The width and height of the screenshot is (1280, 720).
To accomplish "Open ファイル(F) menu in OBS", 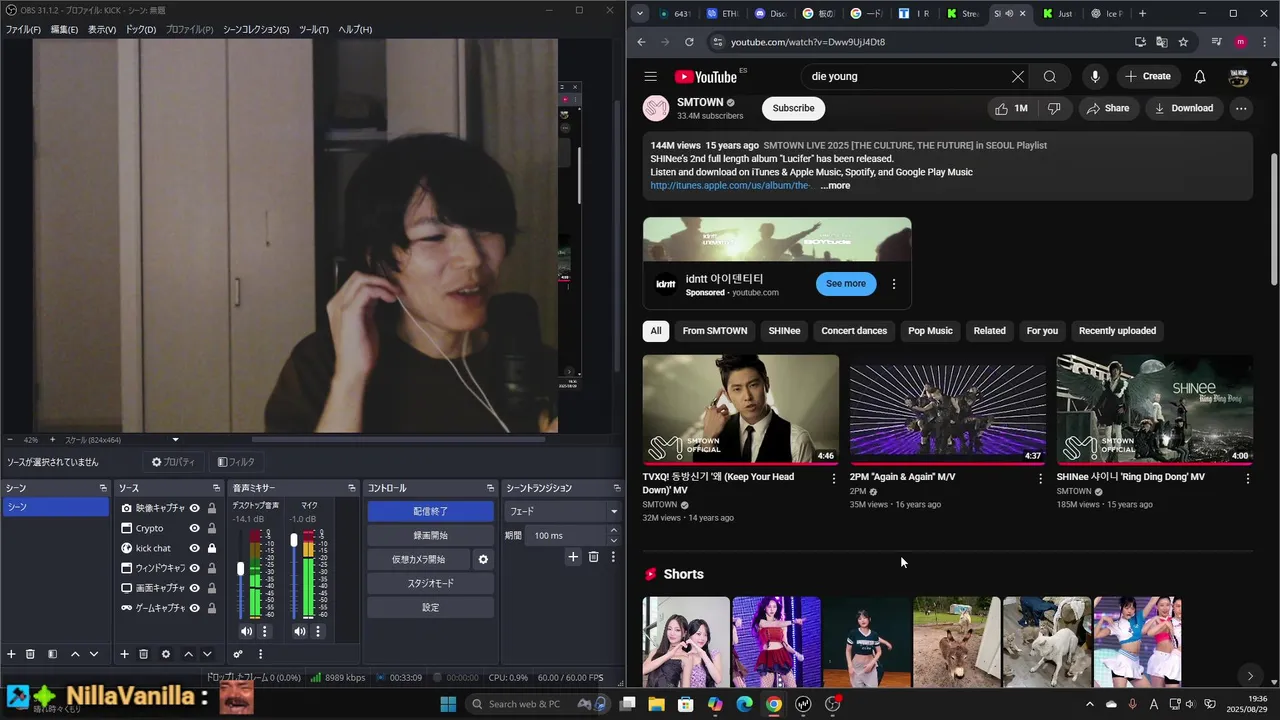I will point(24,29).
